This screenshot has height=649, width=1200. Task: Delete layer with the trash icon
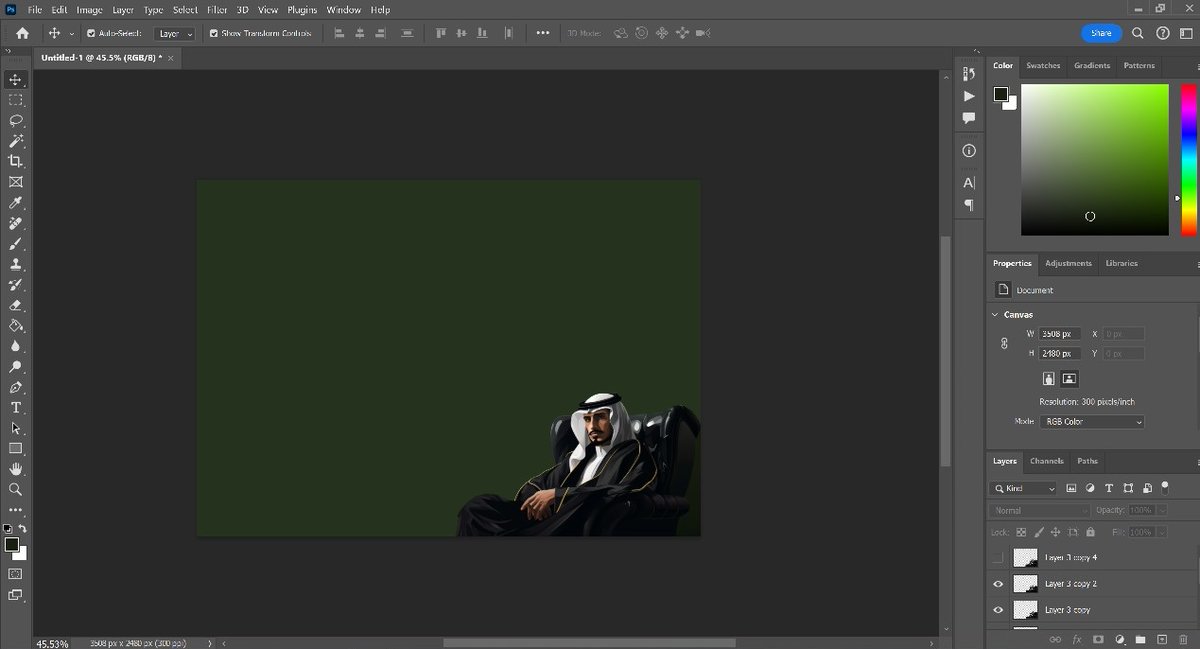tap(1183, 639)
